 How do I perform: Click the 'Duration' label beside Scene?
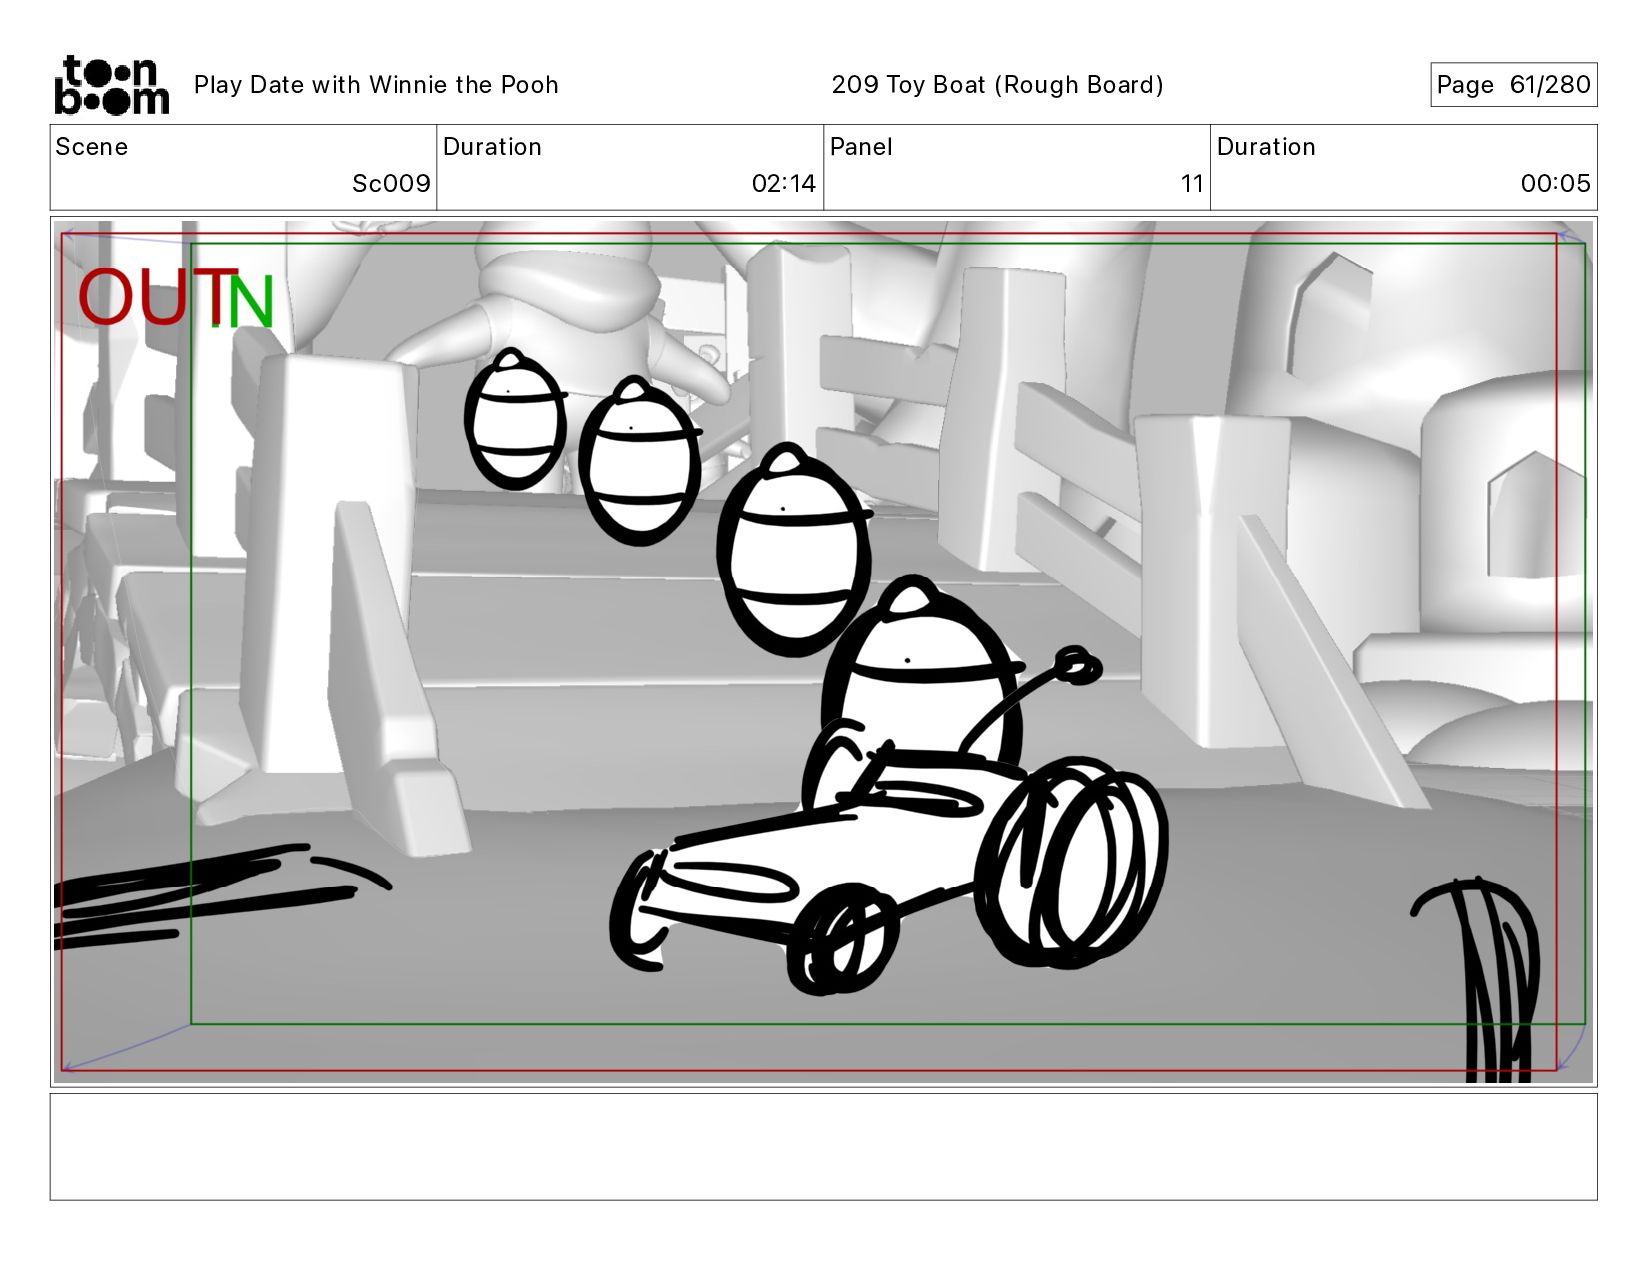coord(492,147)
